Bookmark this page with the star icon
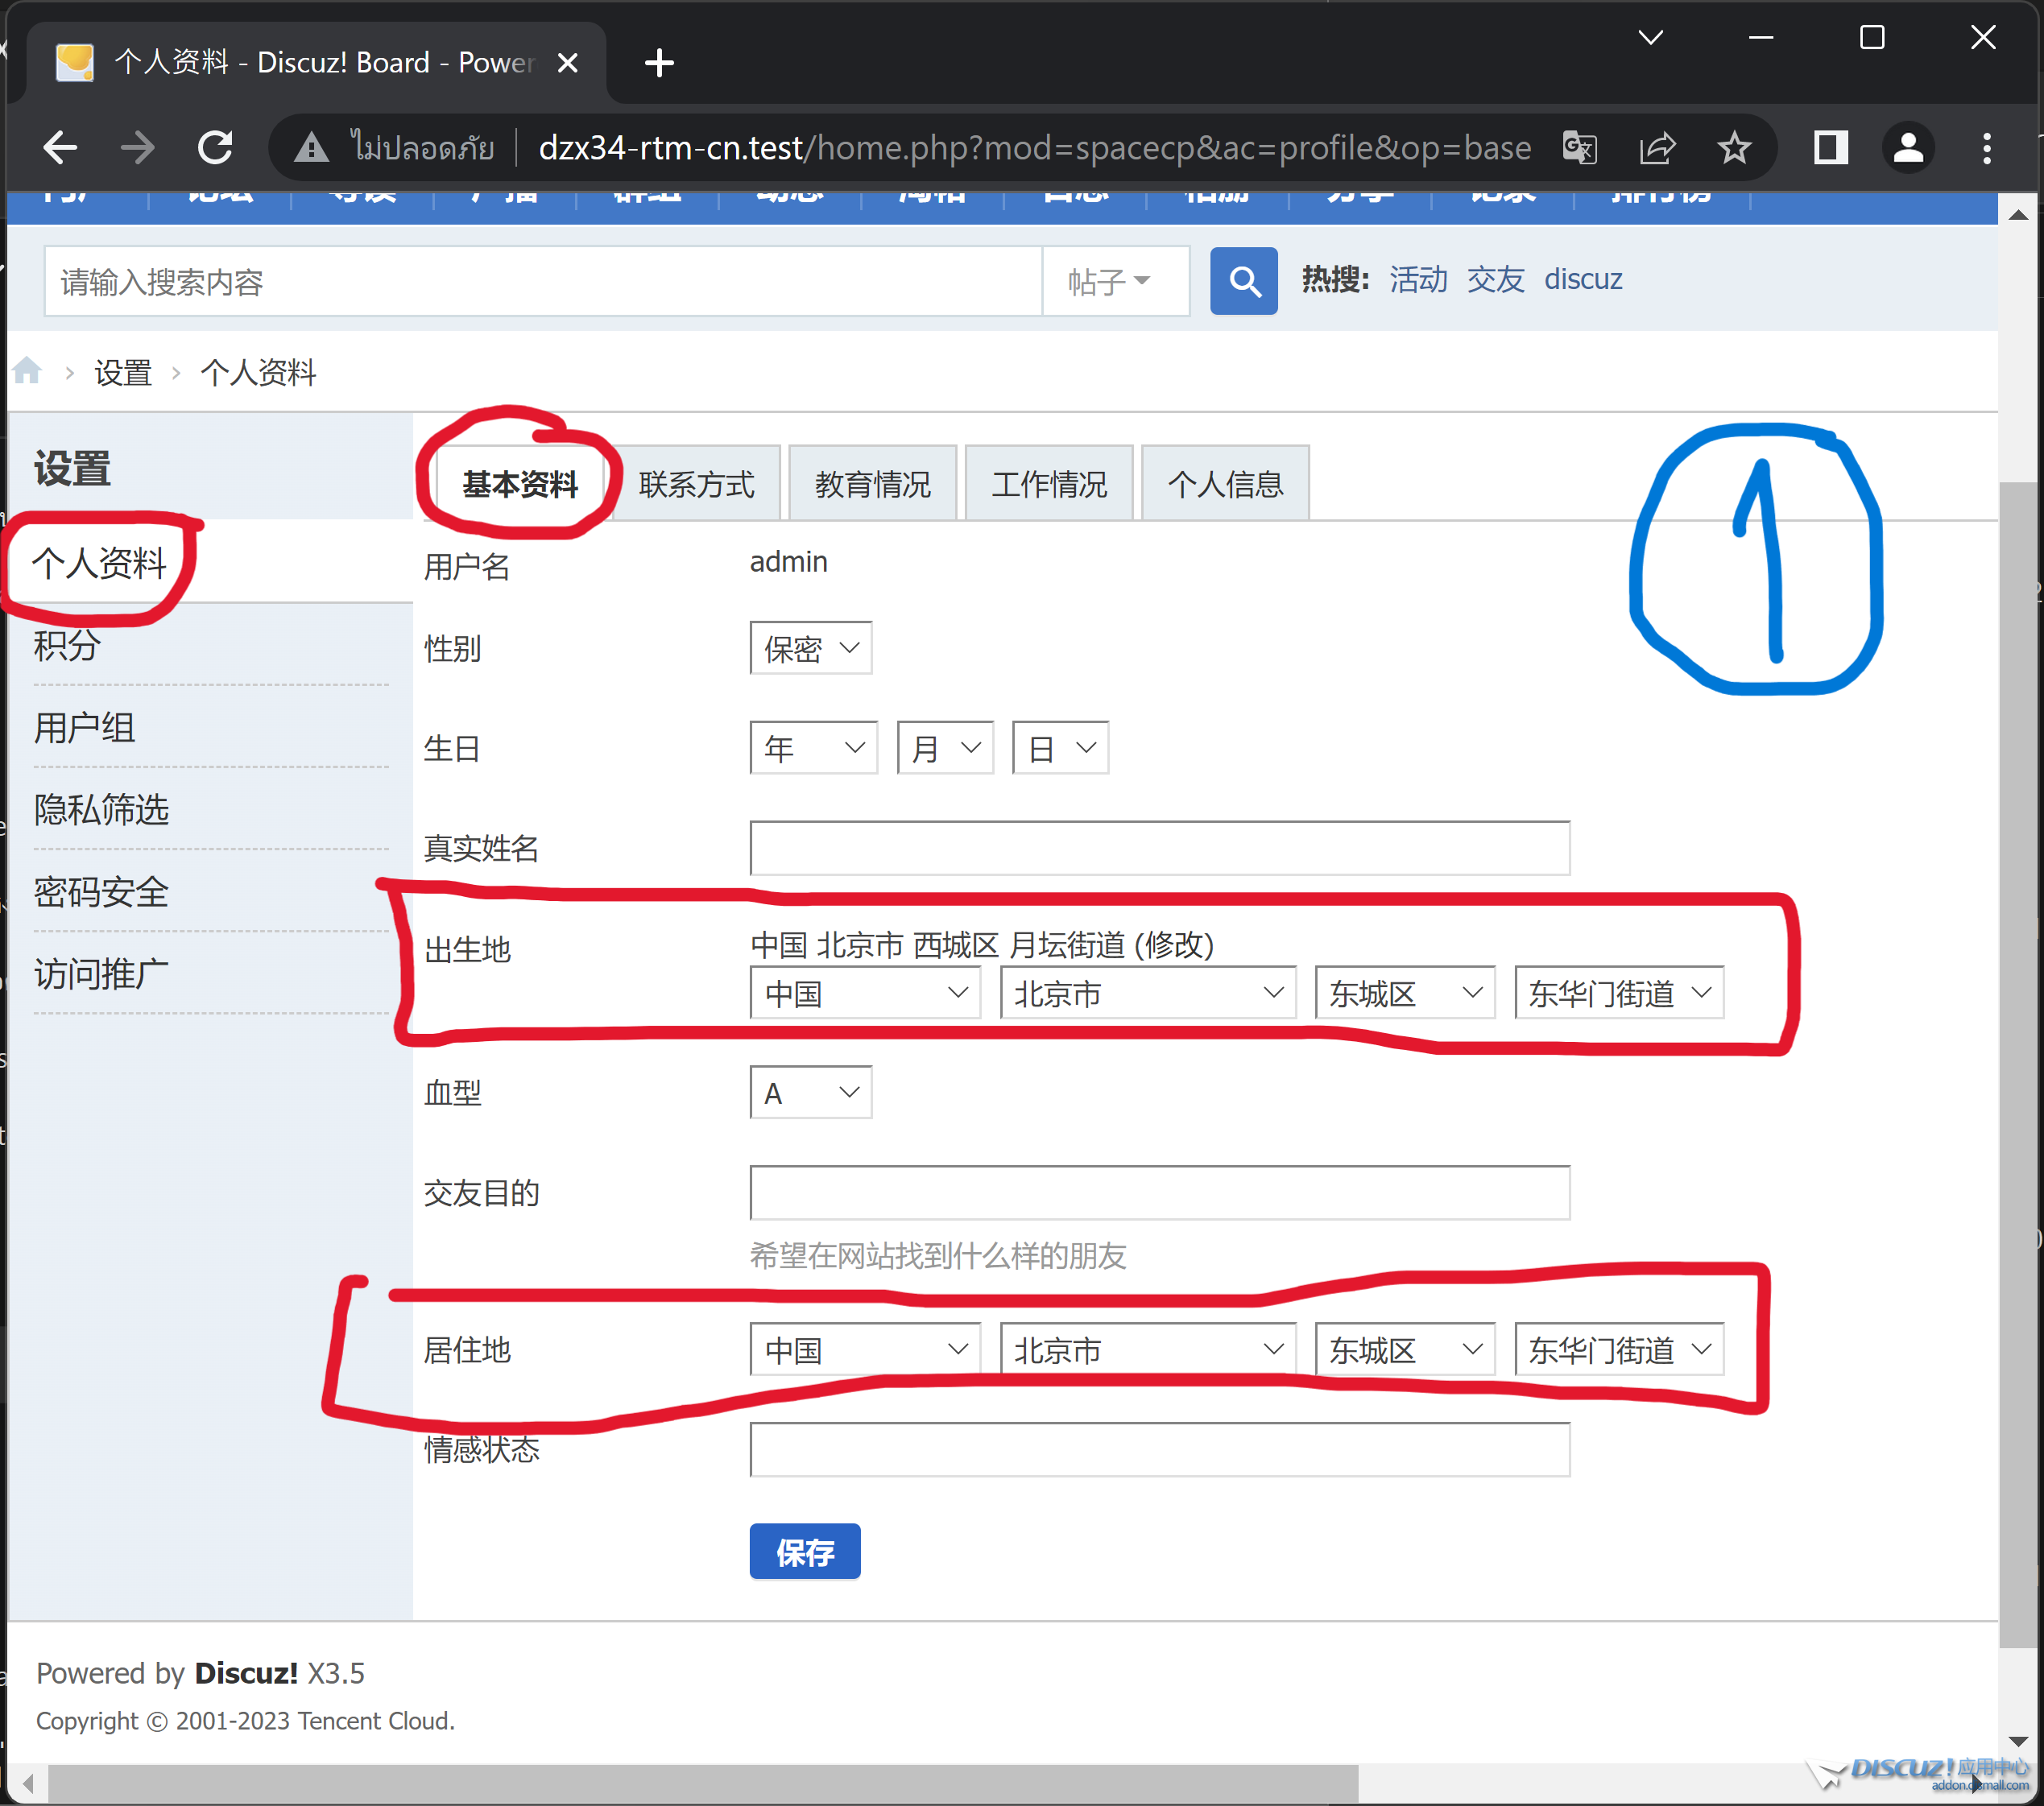Image resolution: width=2044 pixels, height=1806 pixels. click(1734, 148)
